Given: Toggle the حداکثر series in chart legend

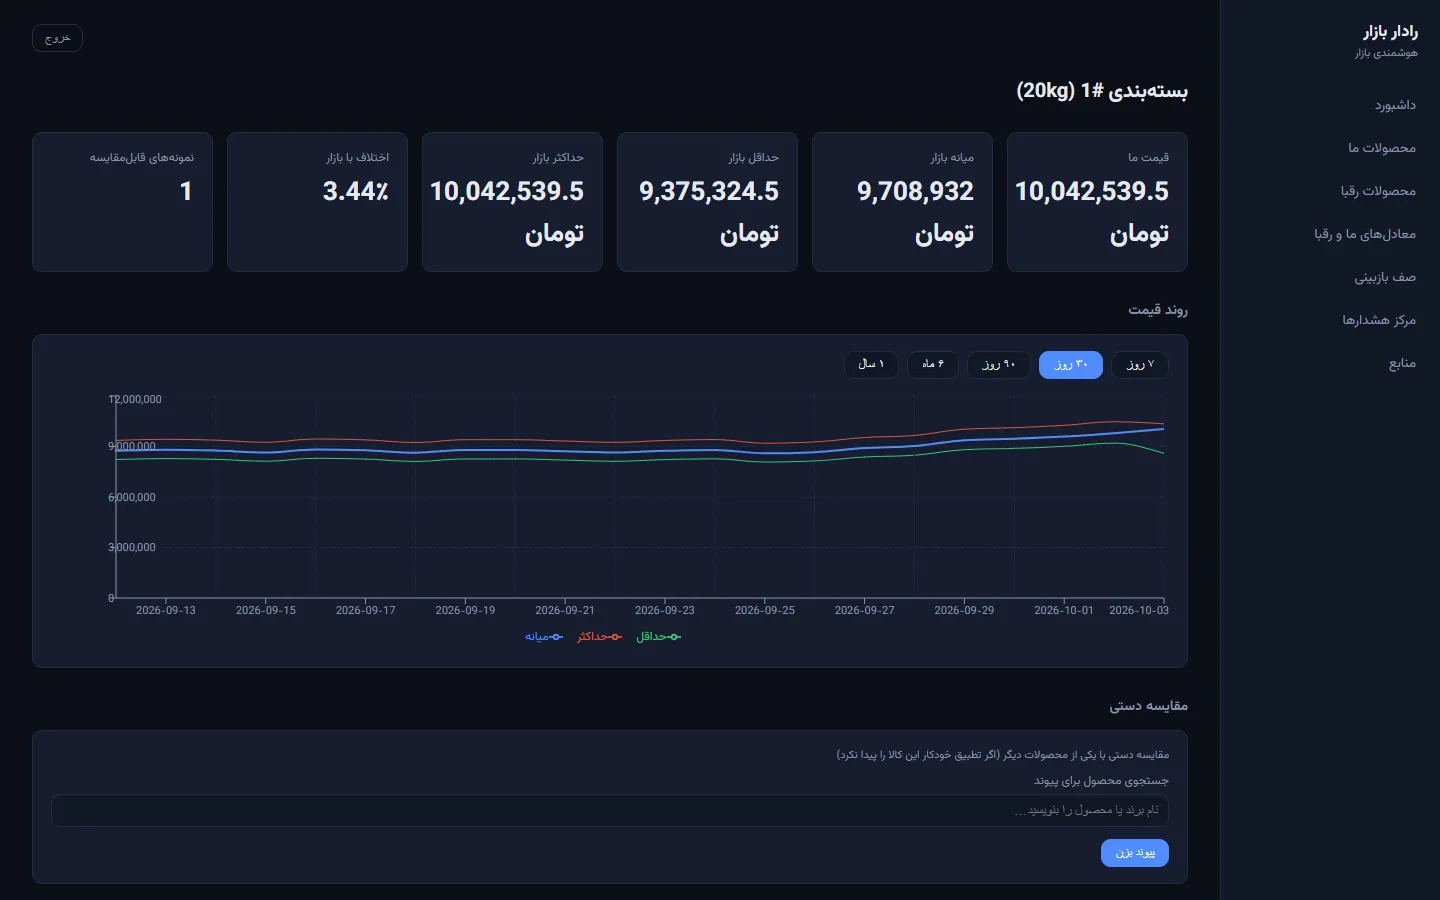Looking at the screenshot, I should tap(599, 637).
